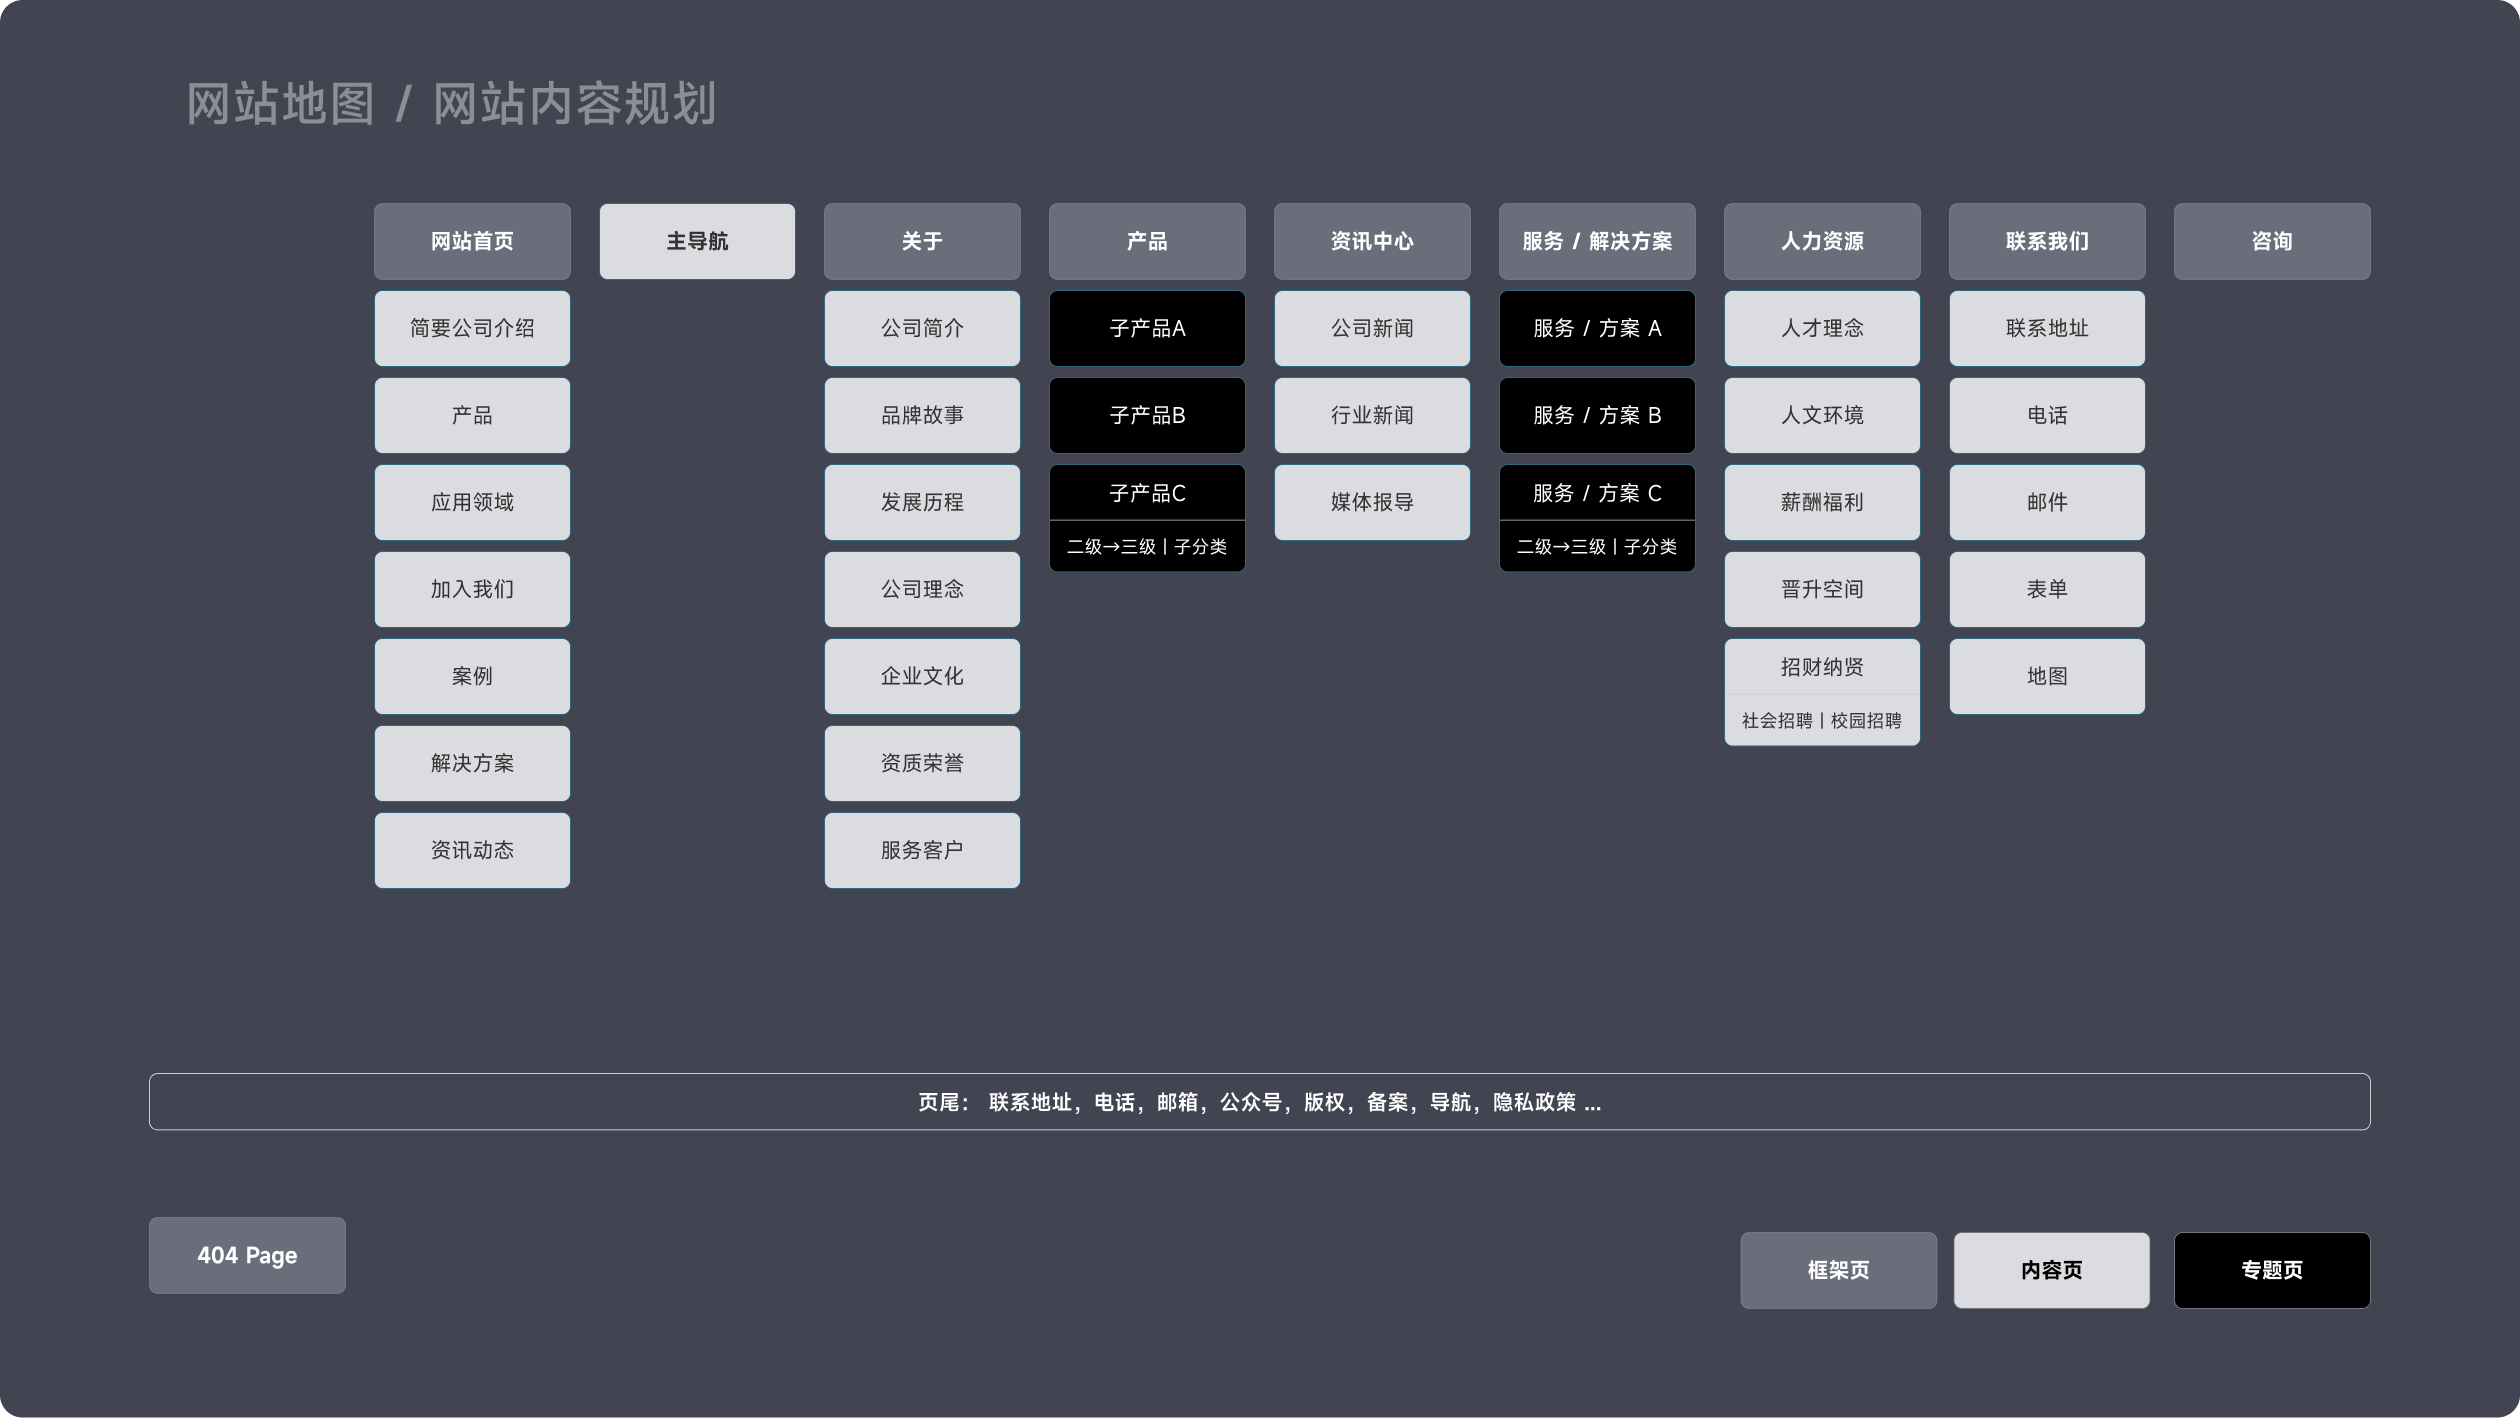Image resolution: width=2520 pixels, height=1418 pixels.
Task: Select the 资讯中心 header
Action: (x=1372, y=241)
